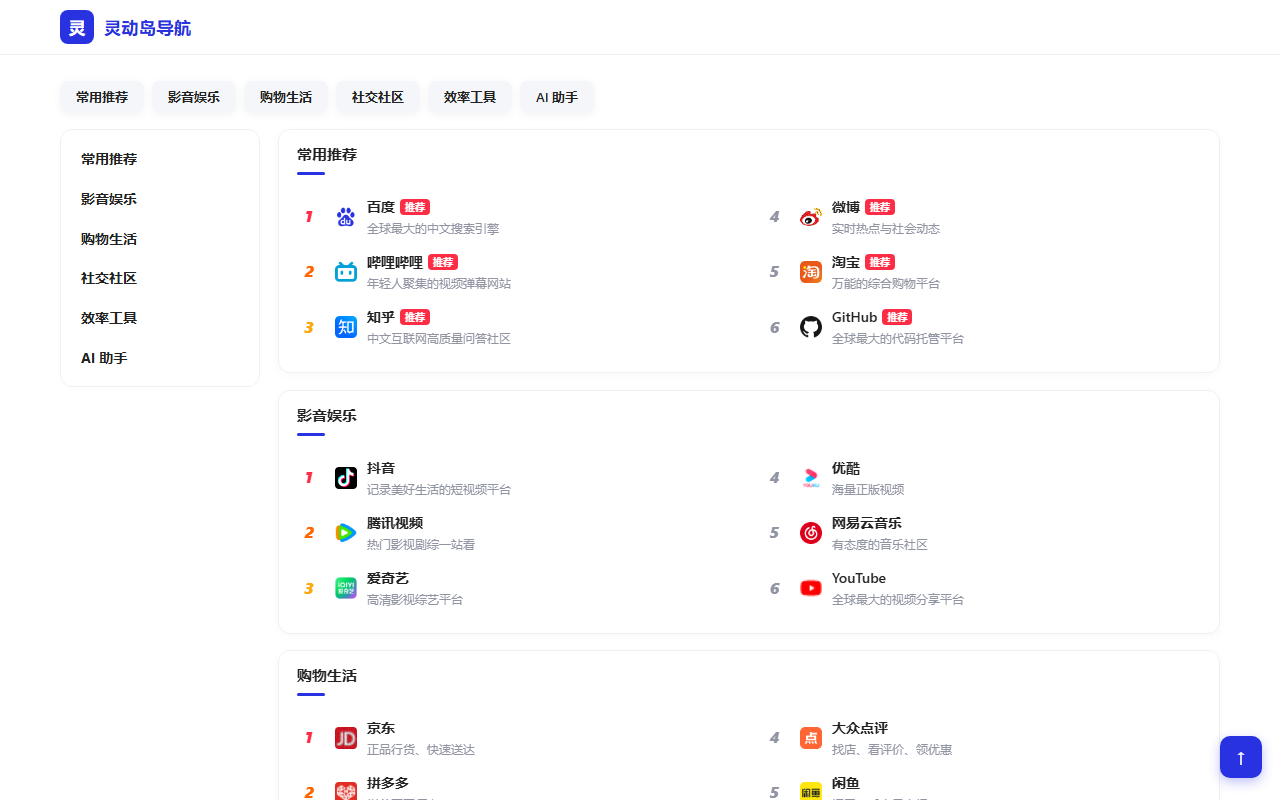Click the 灵动岛导航 logo icon
Viewport: 1280px width, 800px height.
click(77, 27)
